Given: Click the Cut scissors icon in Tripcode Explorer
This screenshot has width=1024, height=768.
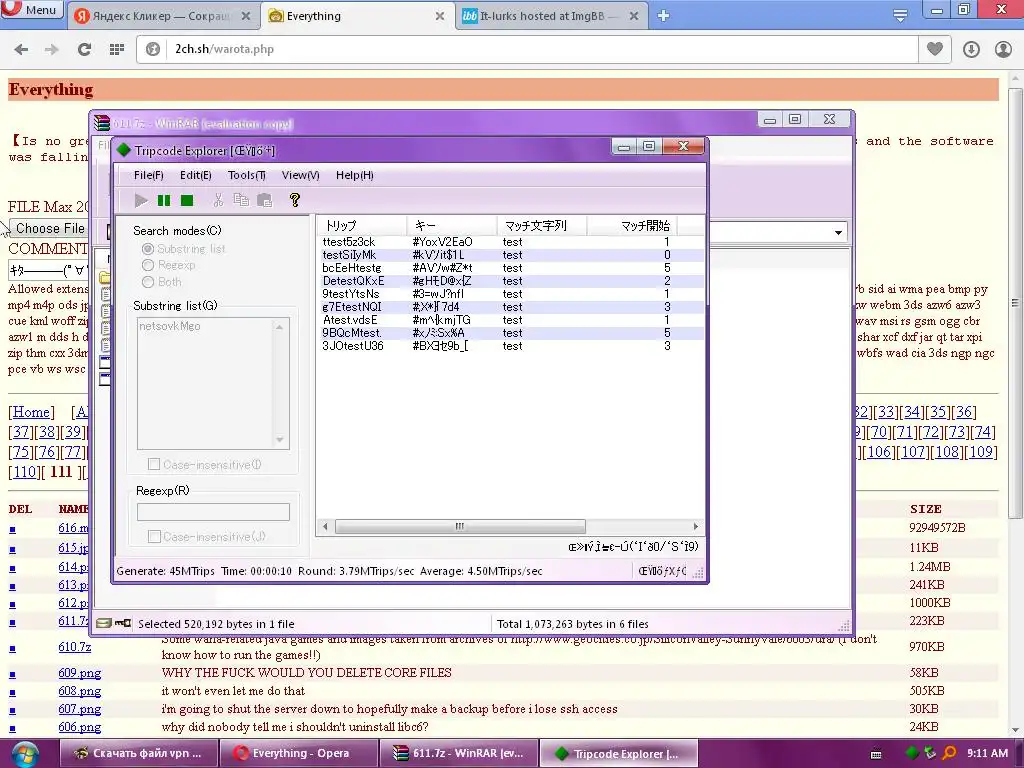Looking at the screenshot, I should [218, 200].
